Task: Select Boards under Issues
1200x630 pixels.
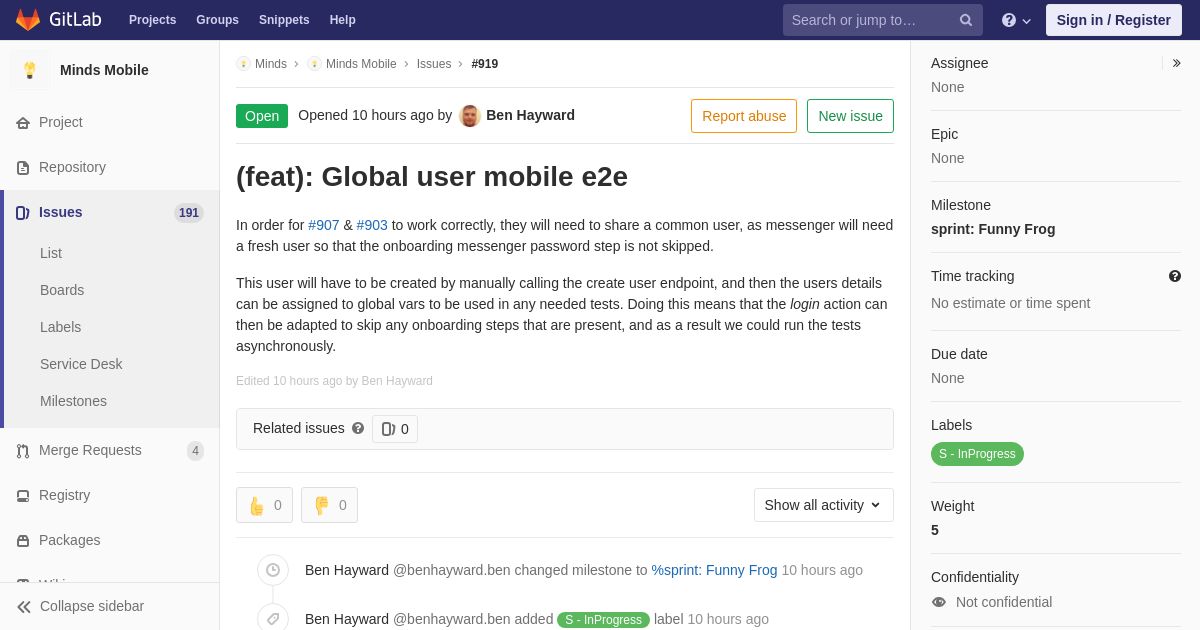Action: pyautogui.click(x=62, y=290)
